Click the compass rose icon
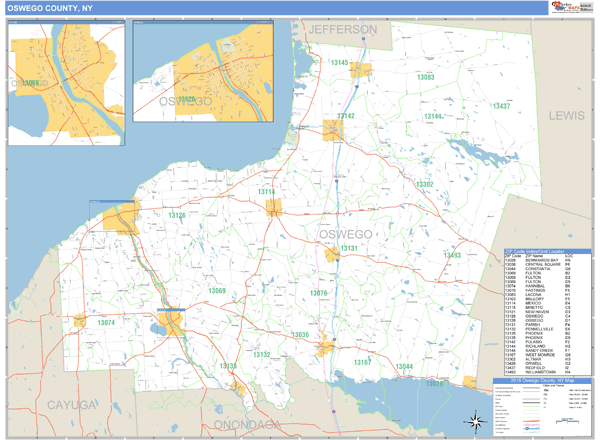 point(478,420)
